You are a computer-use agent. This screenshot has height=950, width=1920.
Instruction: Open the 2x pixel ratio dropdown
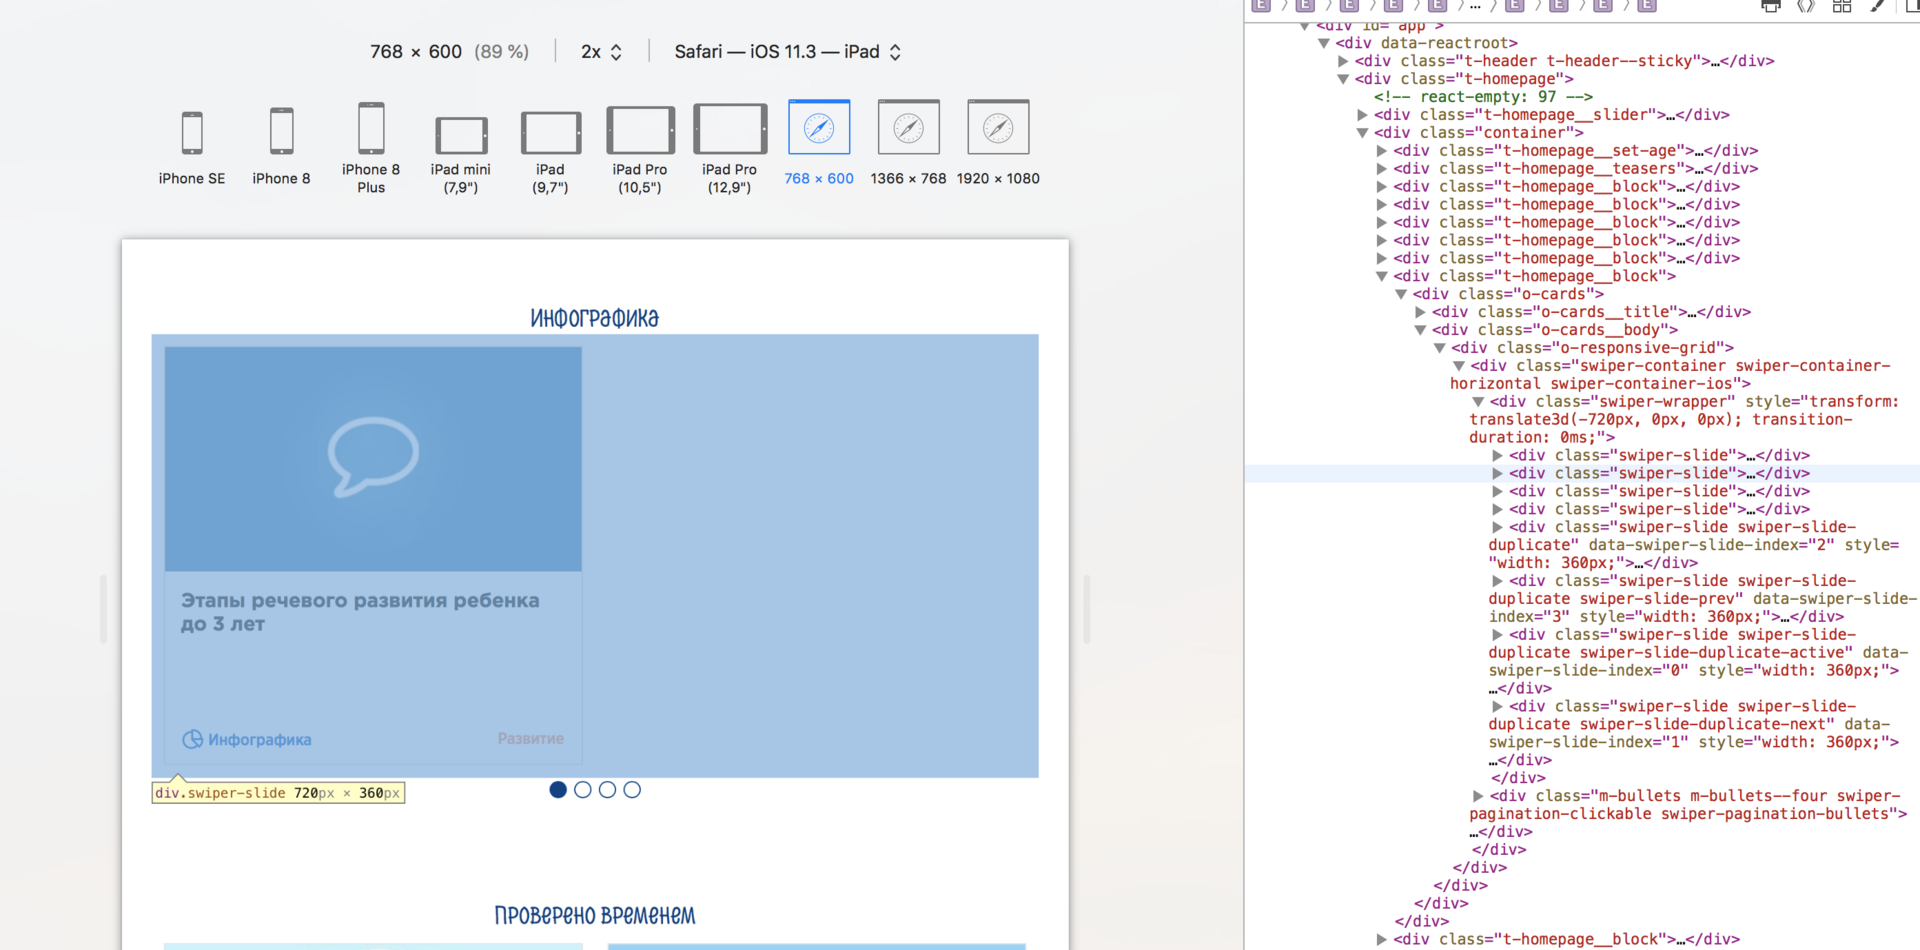click(601, 52)
